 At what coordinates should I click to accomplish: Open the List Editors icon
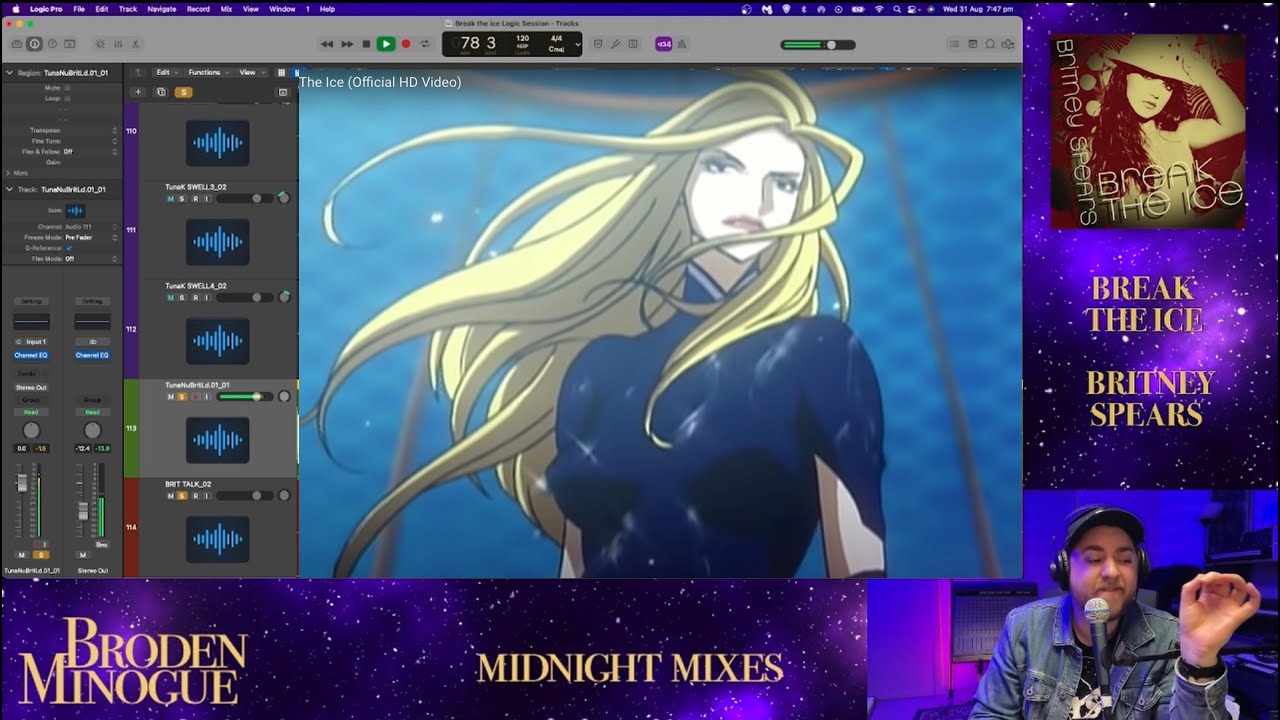953,44
